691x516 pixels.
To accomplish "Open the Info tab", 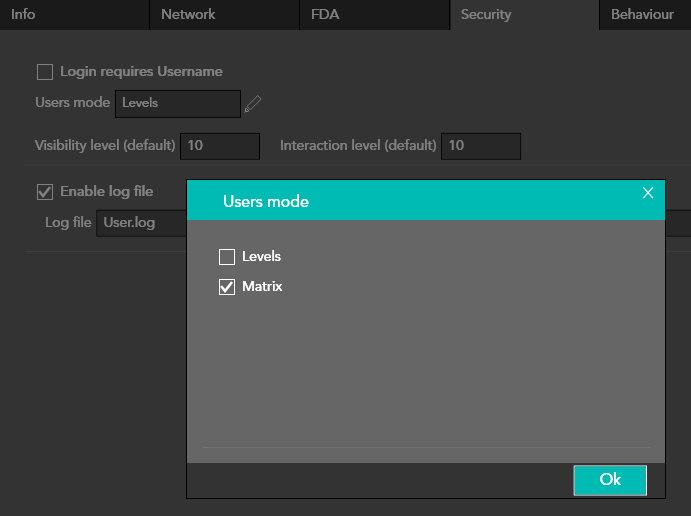I will tap(23, 15).
